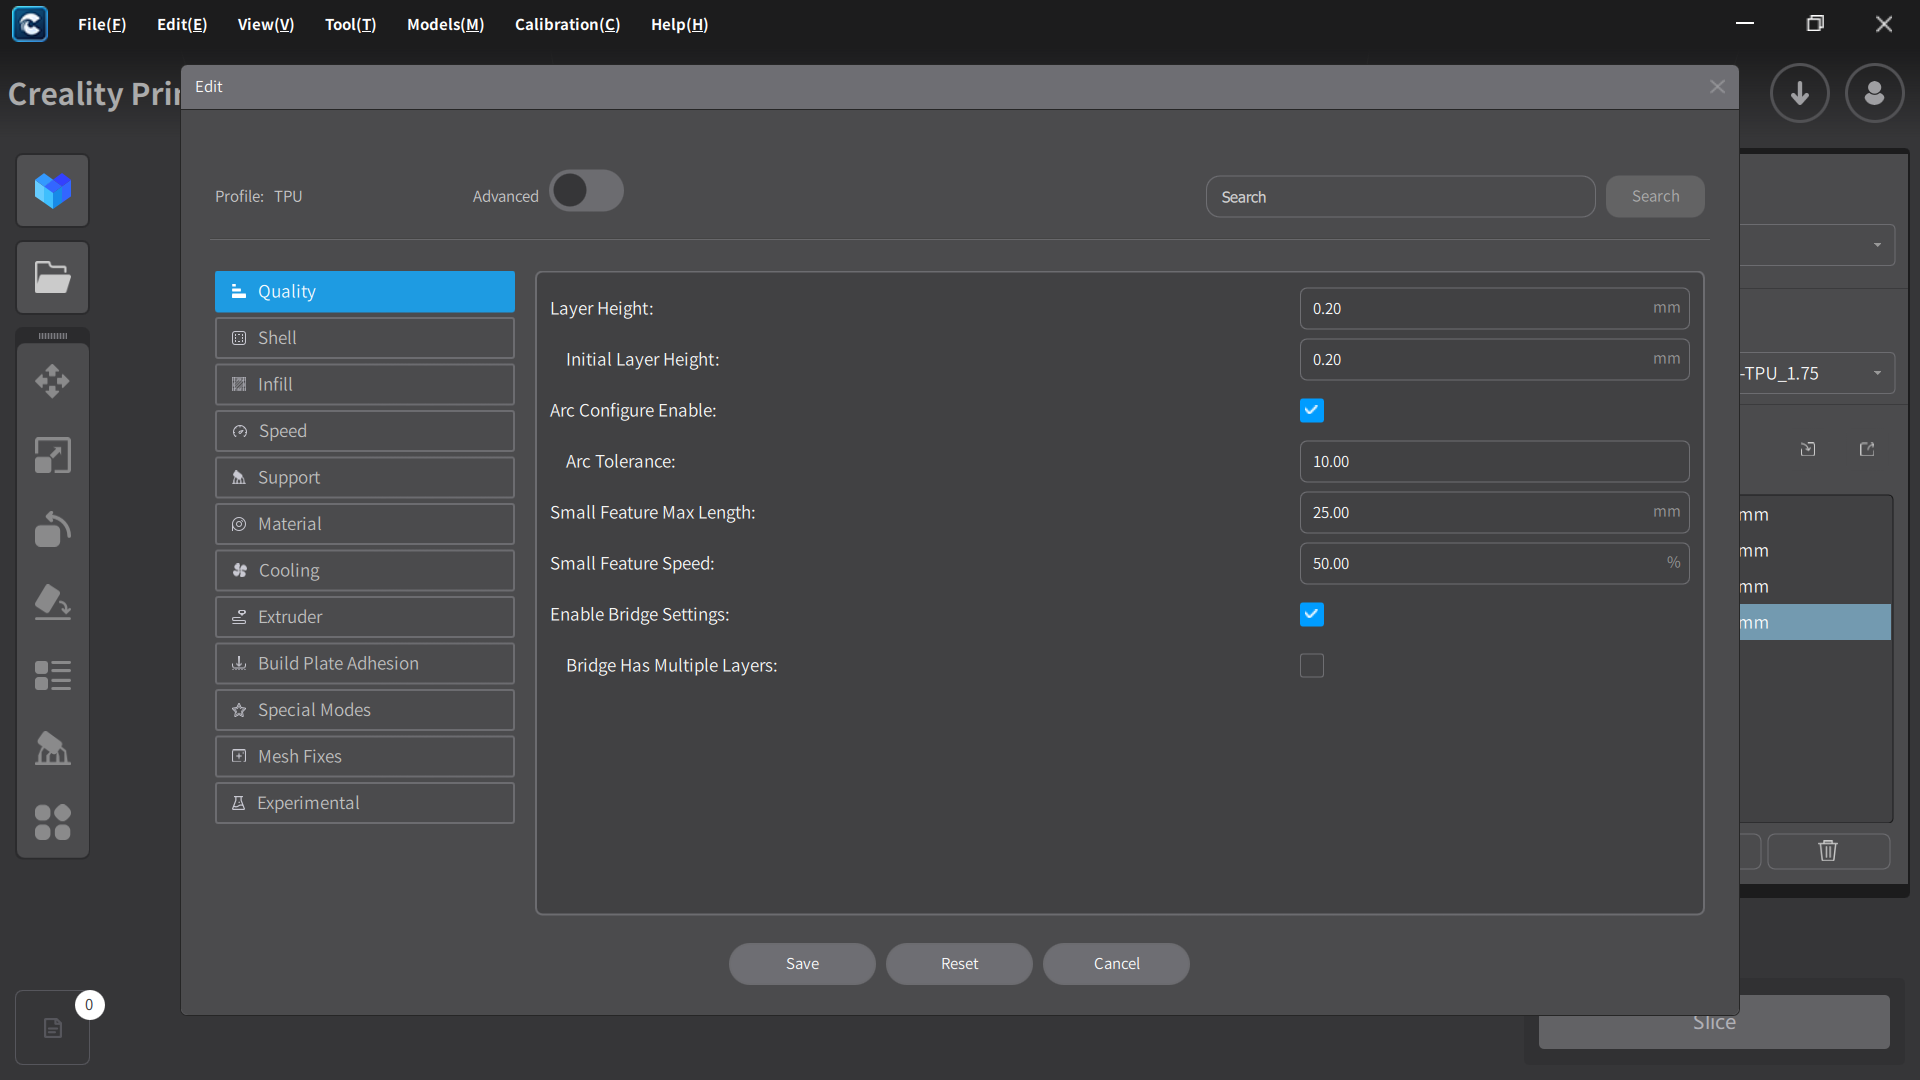
Task: Select the Move tool icon
Action: tap(53, 381)
